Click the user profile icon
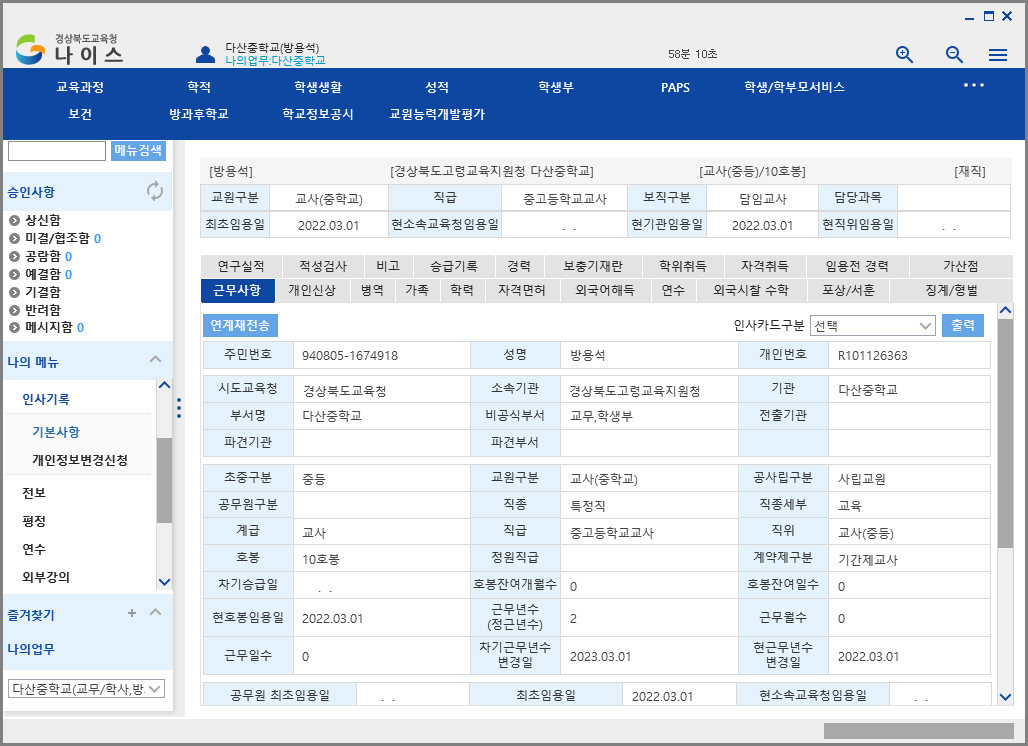 tap(205, 54)
